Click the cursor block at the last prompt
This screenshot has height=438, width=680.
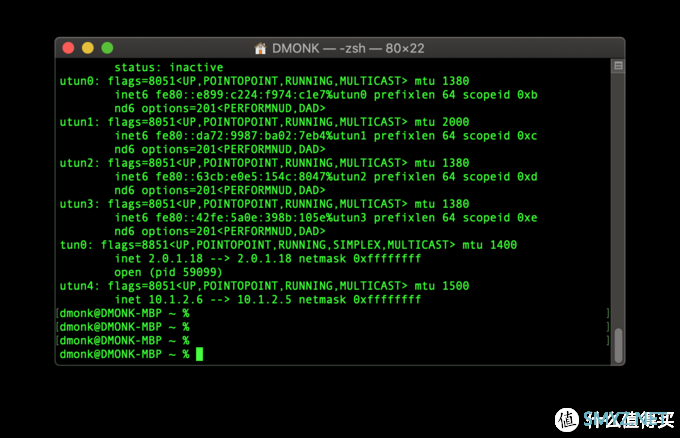[199, 354]
